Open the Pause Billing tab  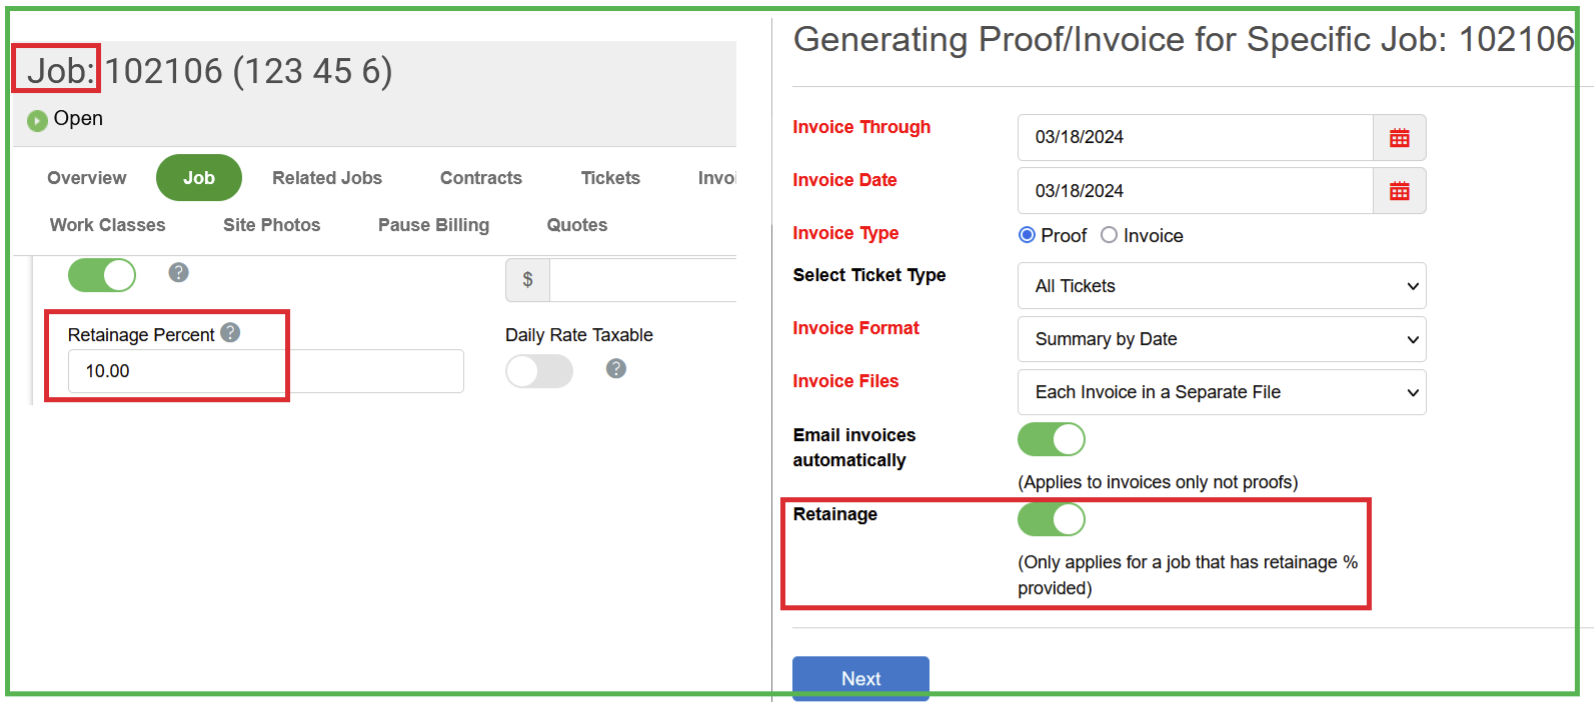433,225
